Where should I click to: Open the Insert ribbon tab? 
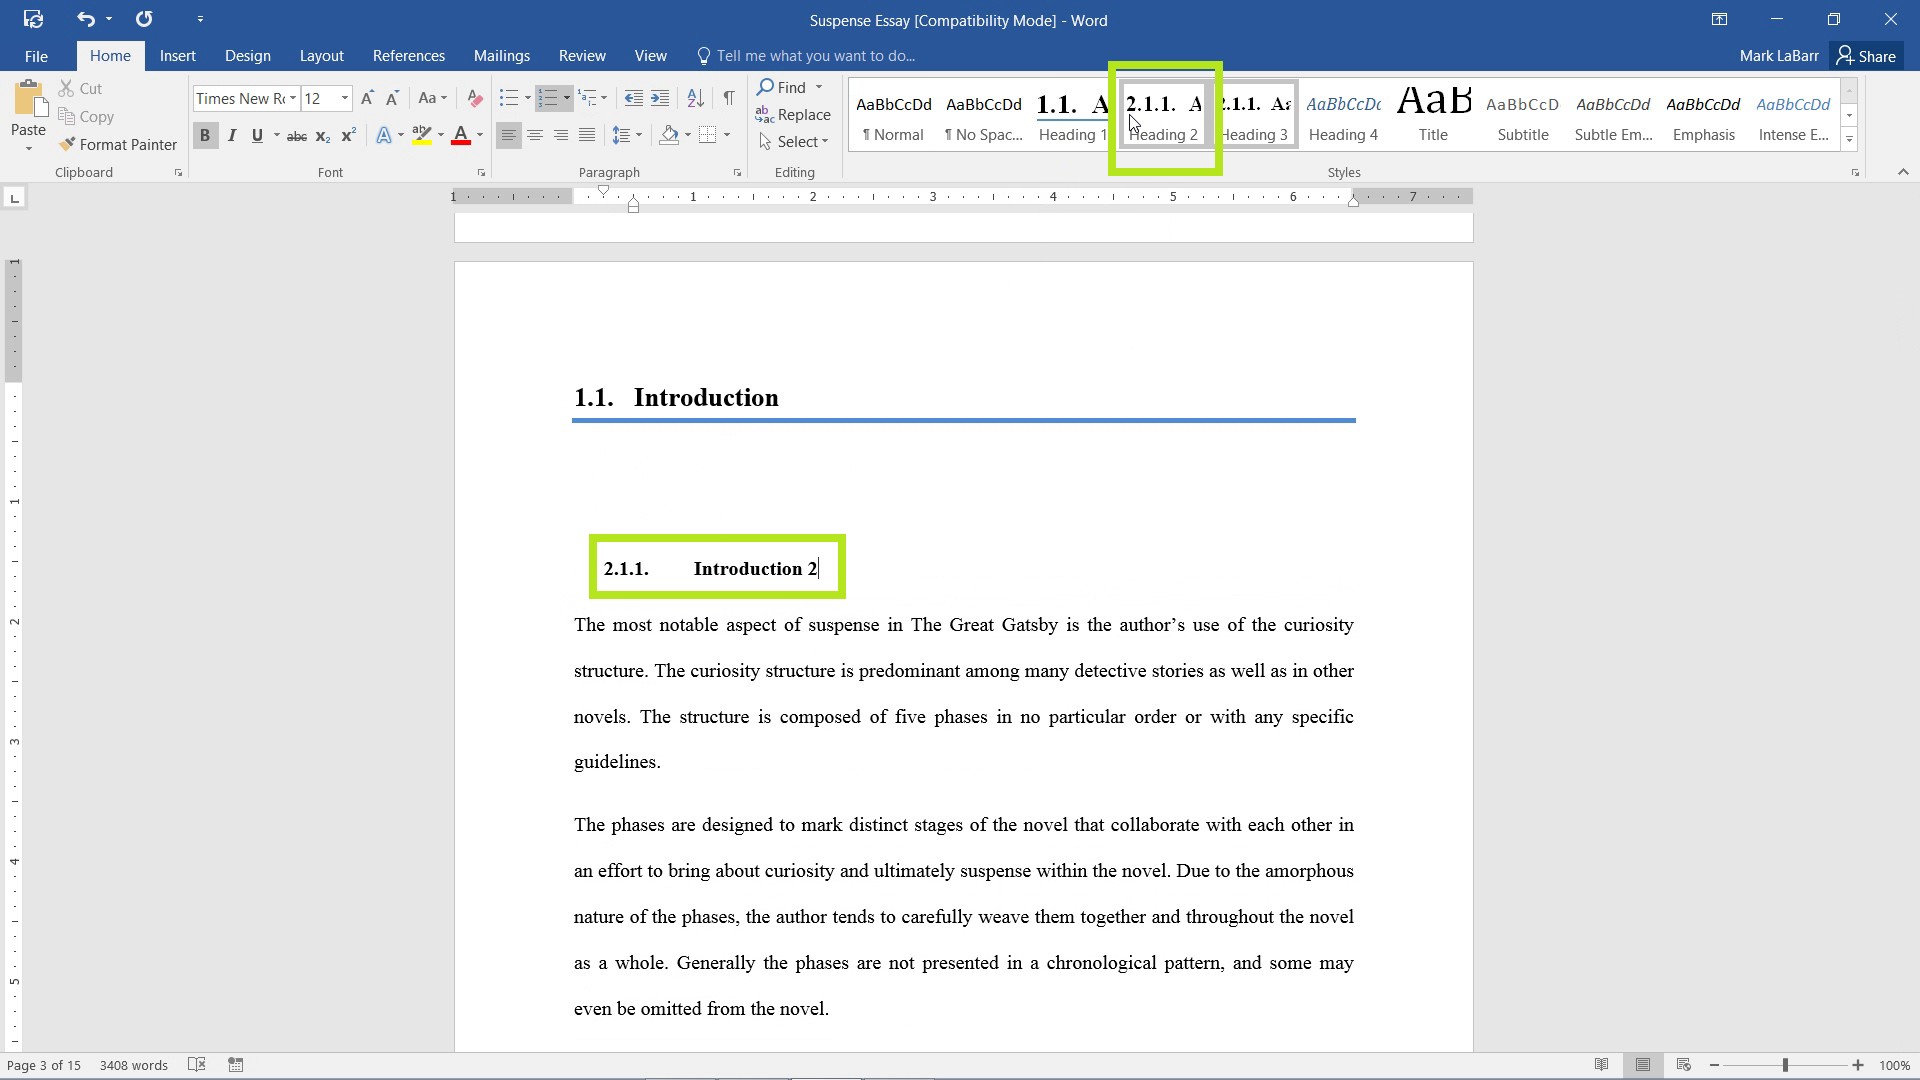(x=178, y=55)
